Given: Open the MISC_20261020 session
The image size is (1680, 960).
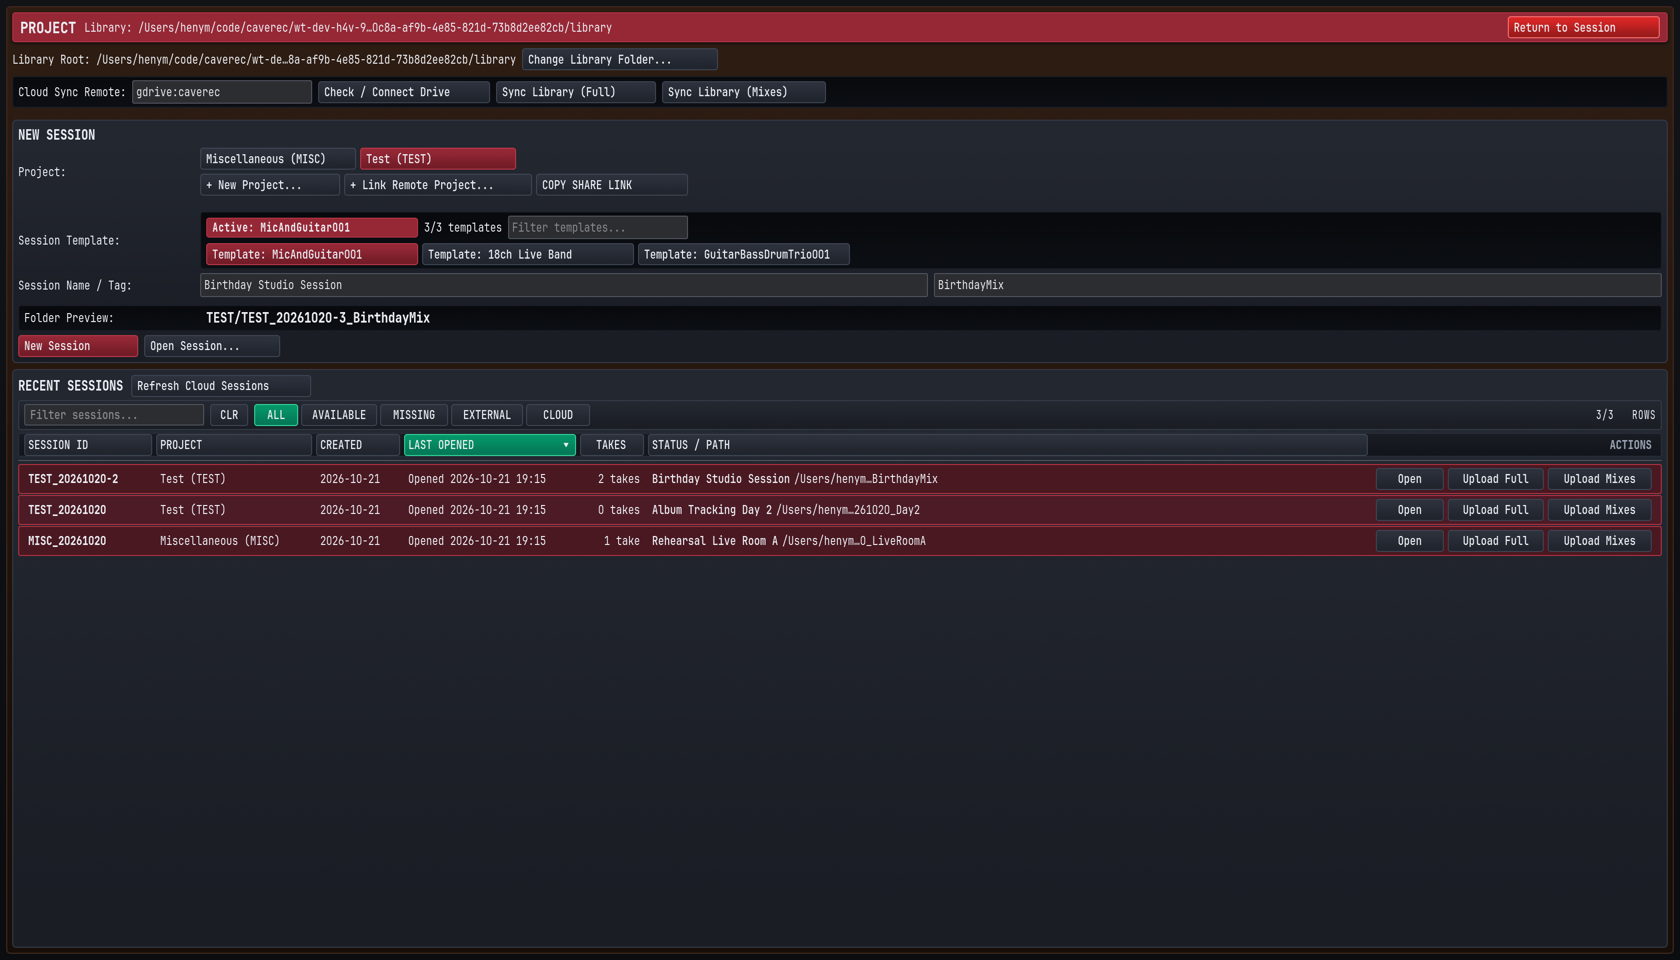Looking at the screenshot, I should pos(1409,541).
